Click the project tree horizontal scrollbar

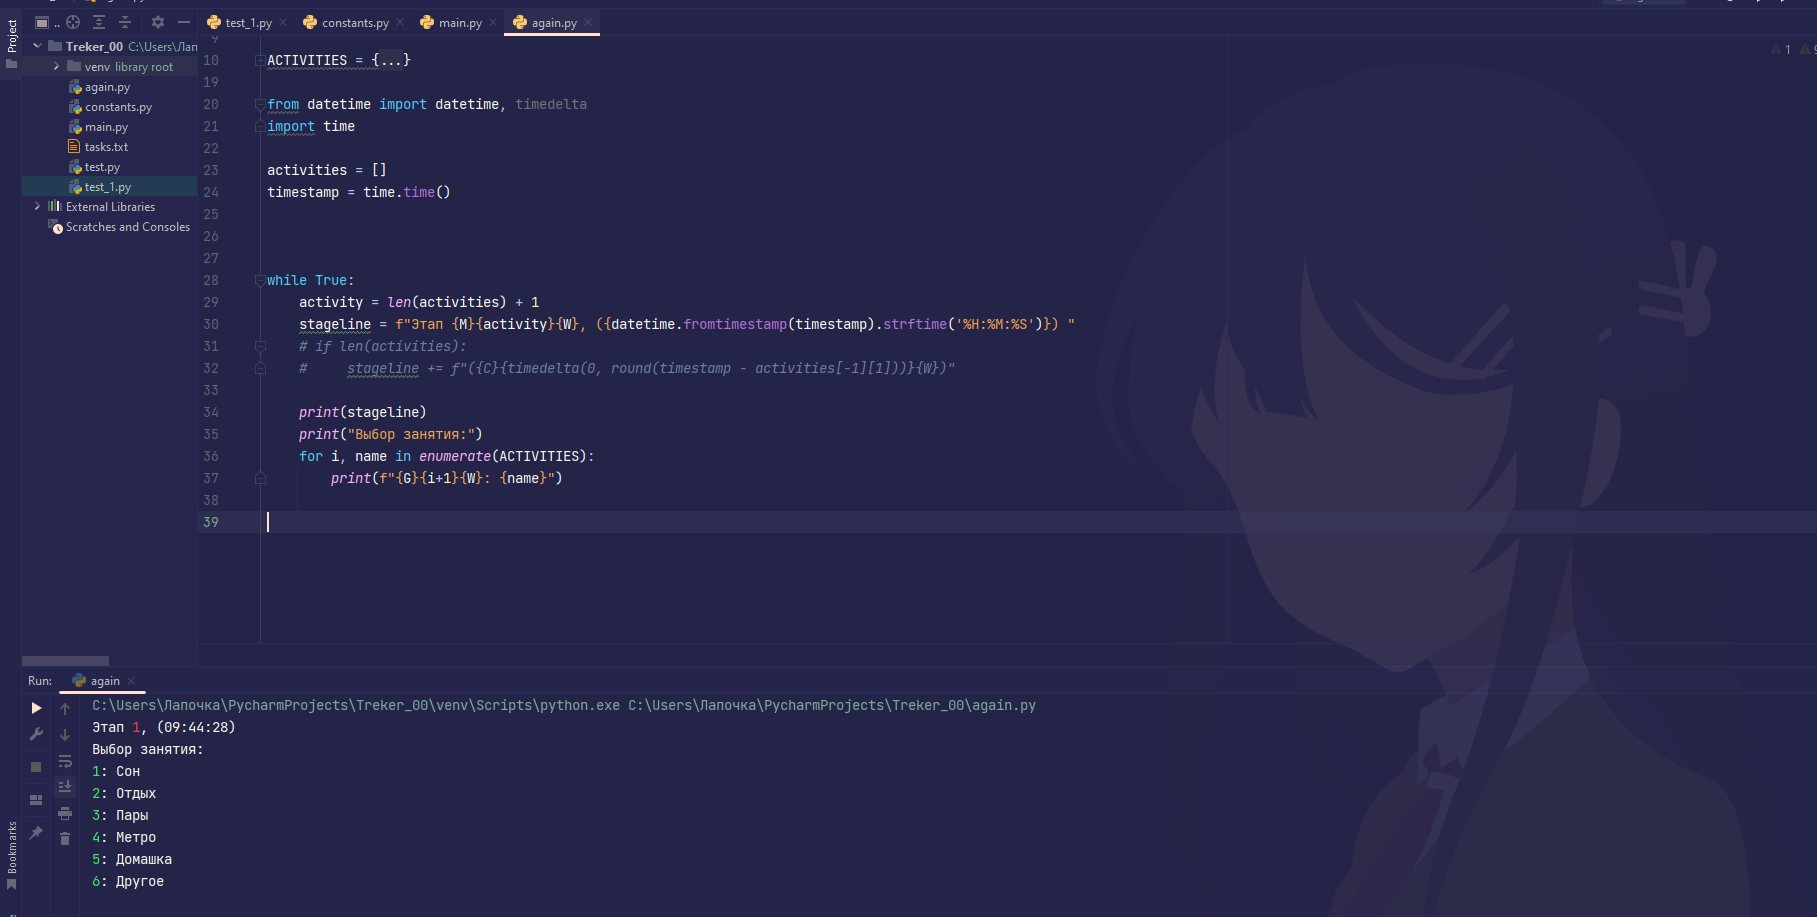pyautogui.click(x=65, y=661)
